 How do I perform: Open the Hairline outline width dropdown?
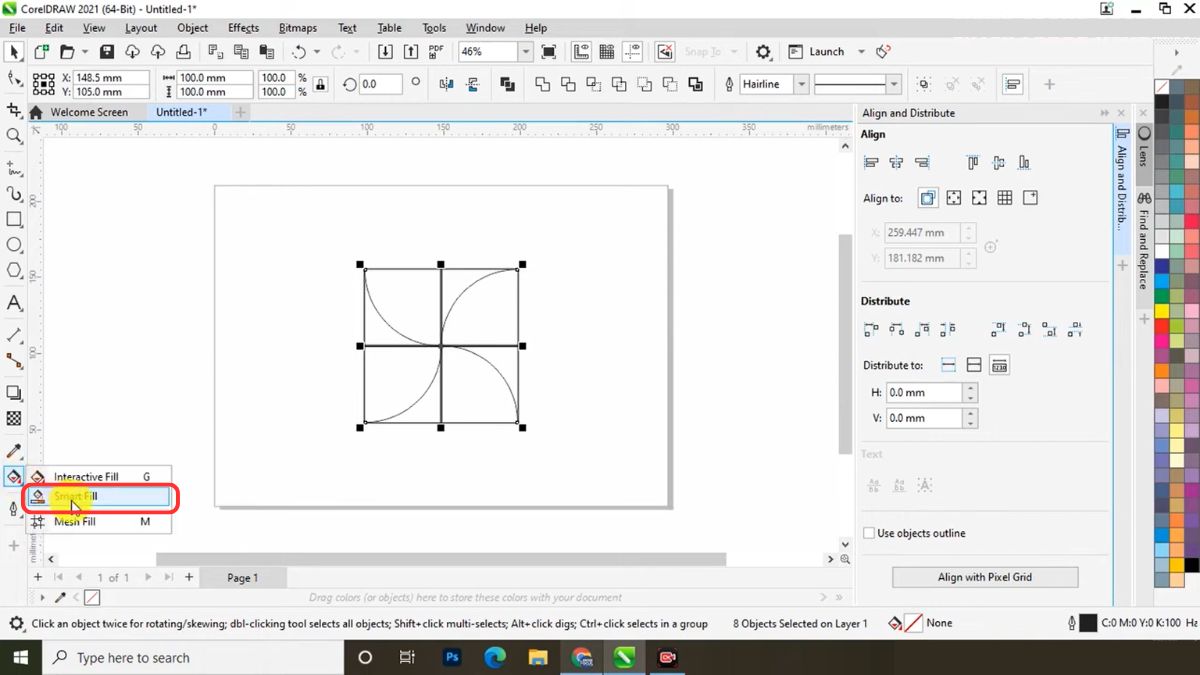801,84
